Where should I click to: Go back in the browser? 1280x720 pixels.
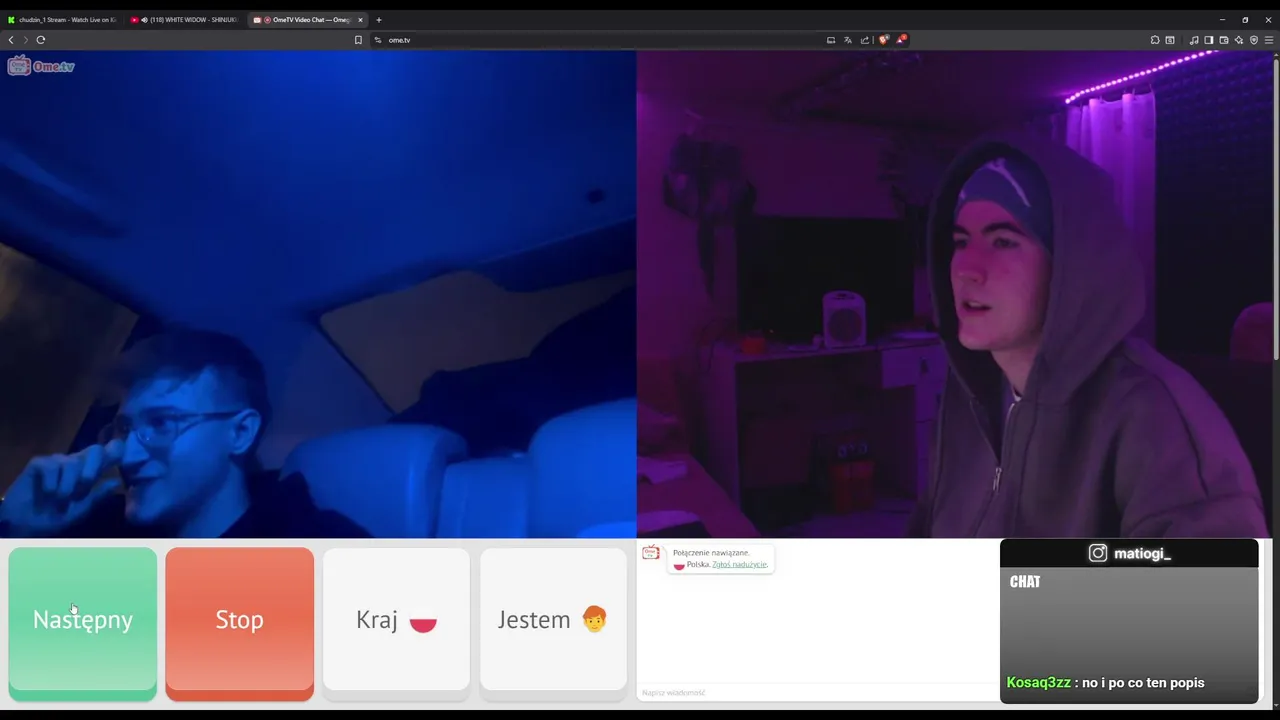[11, 40]
